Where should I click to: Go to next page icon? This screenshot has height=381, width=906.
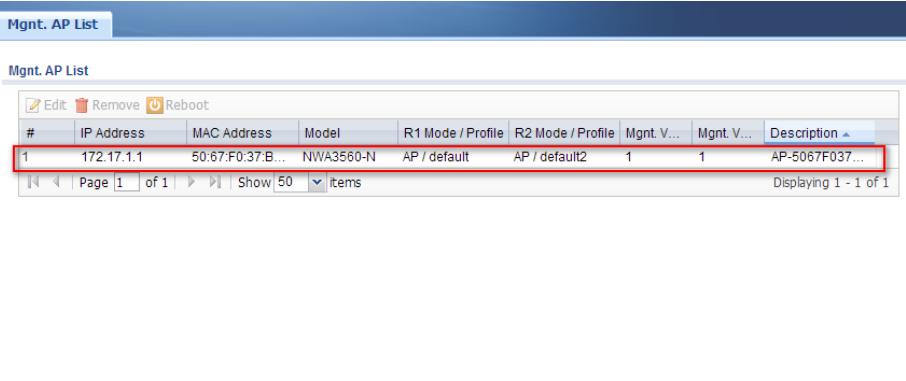tap(192, 182)
